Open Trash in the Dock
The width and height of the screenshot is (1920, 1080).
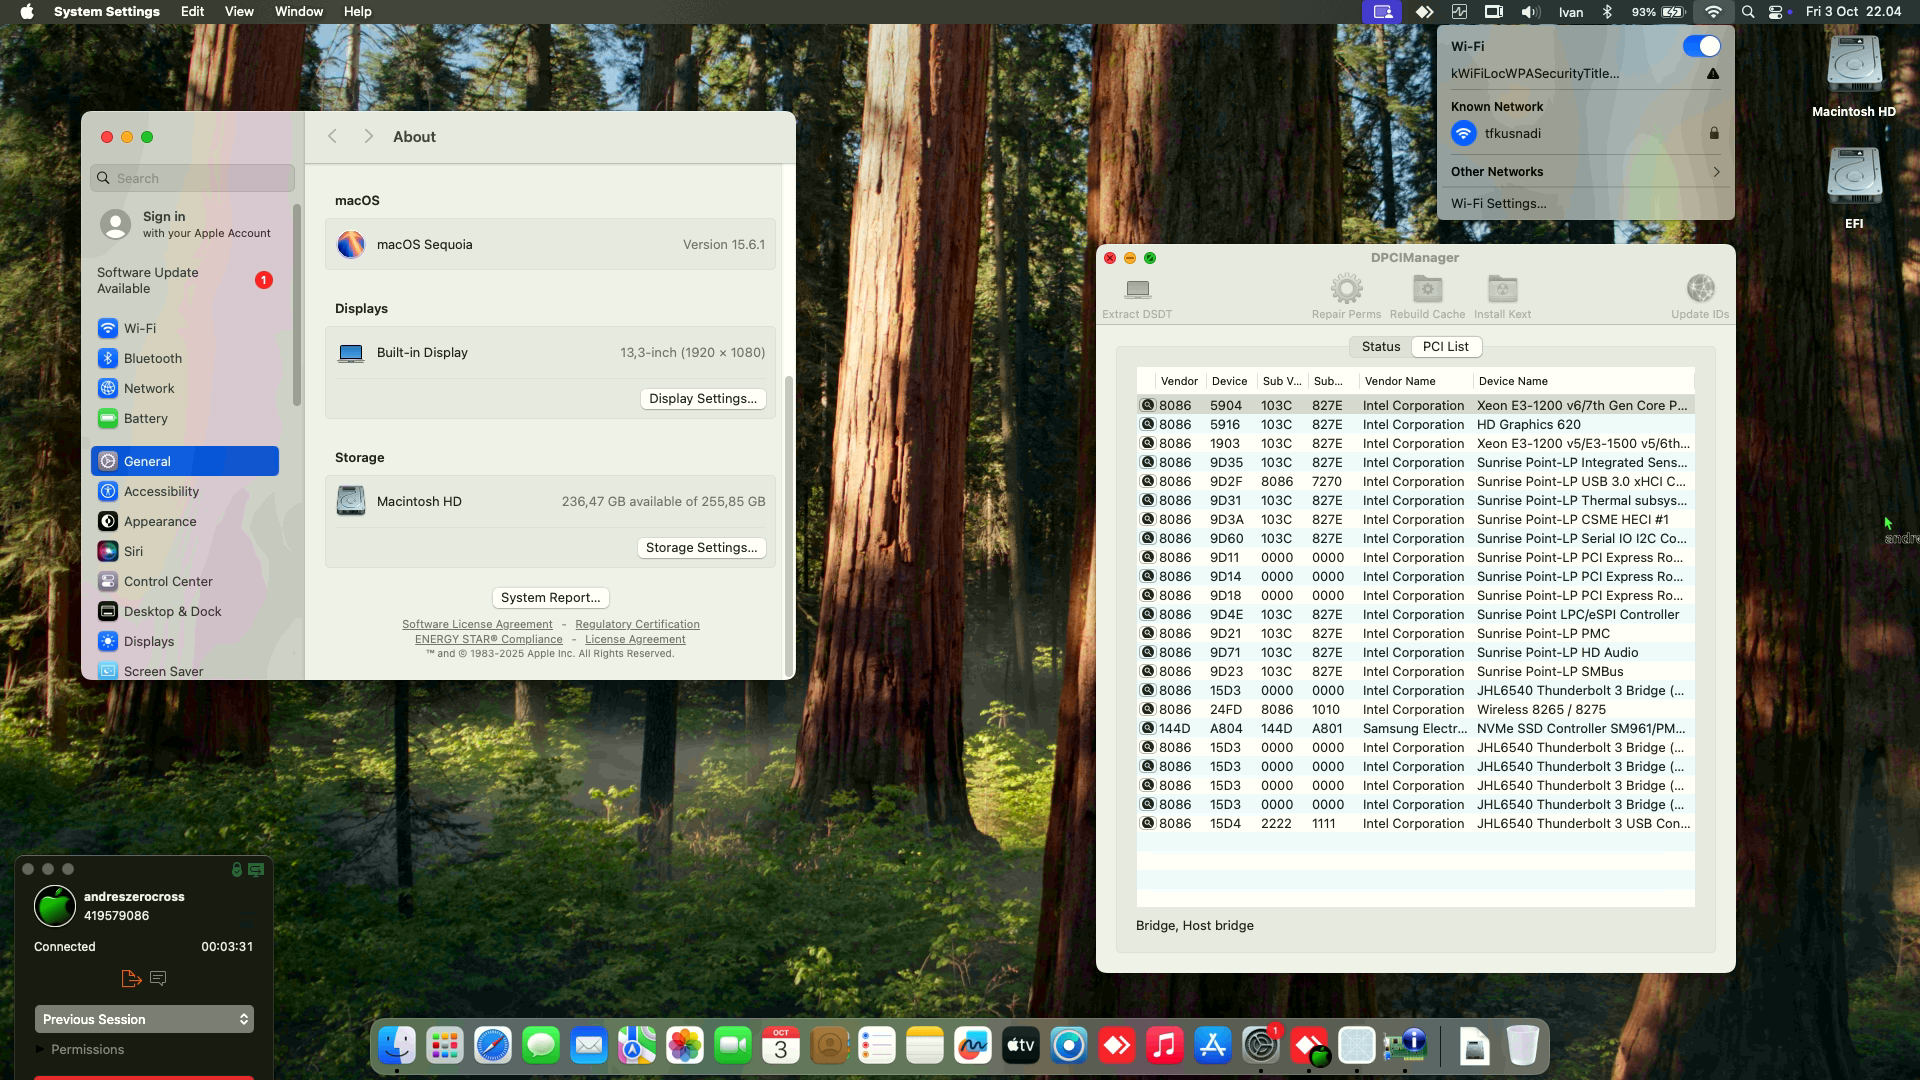[1522, 1046]
